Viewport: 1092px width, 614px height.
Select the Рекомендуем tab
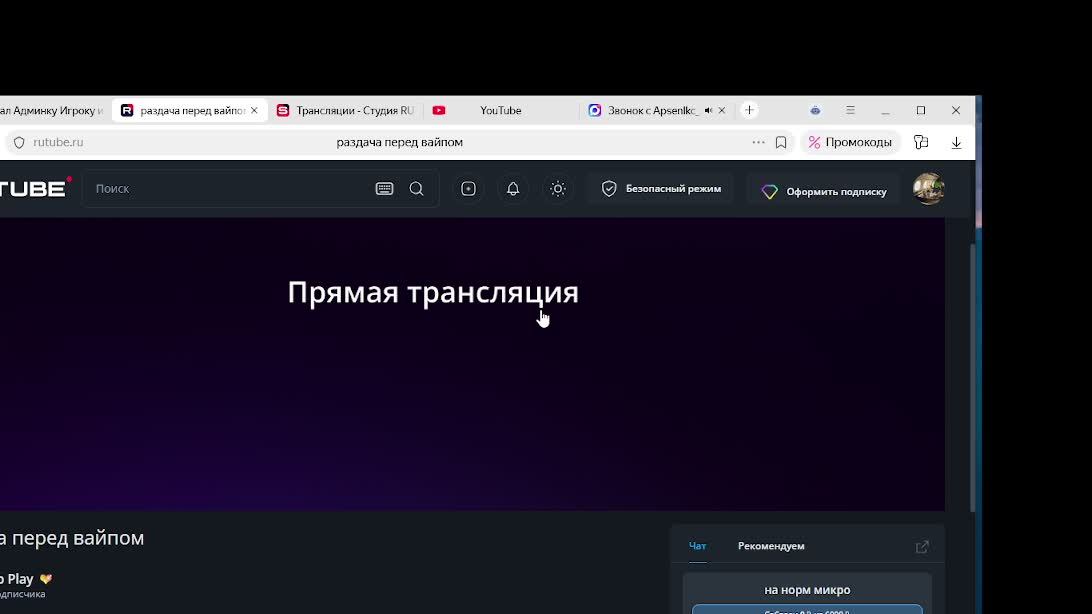pos(771,546)
